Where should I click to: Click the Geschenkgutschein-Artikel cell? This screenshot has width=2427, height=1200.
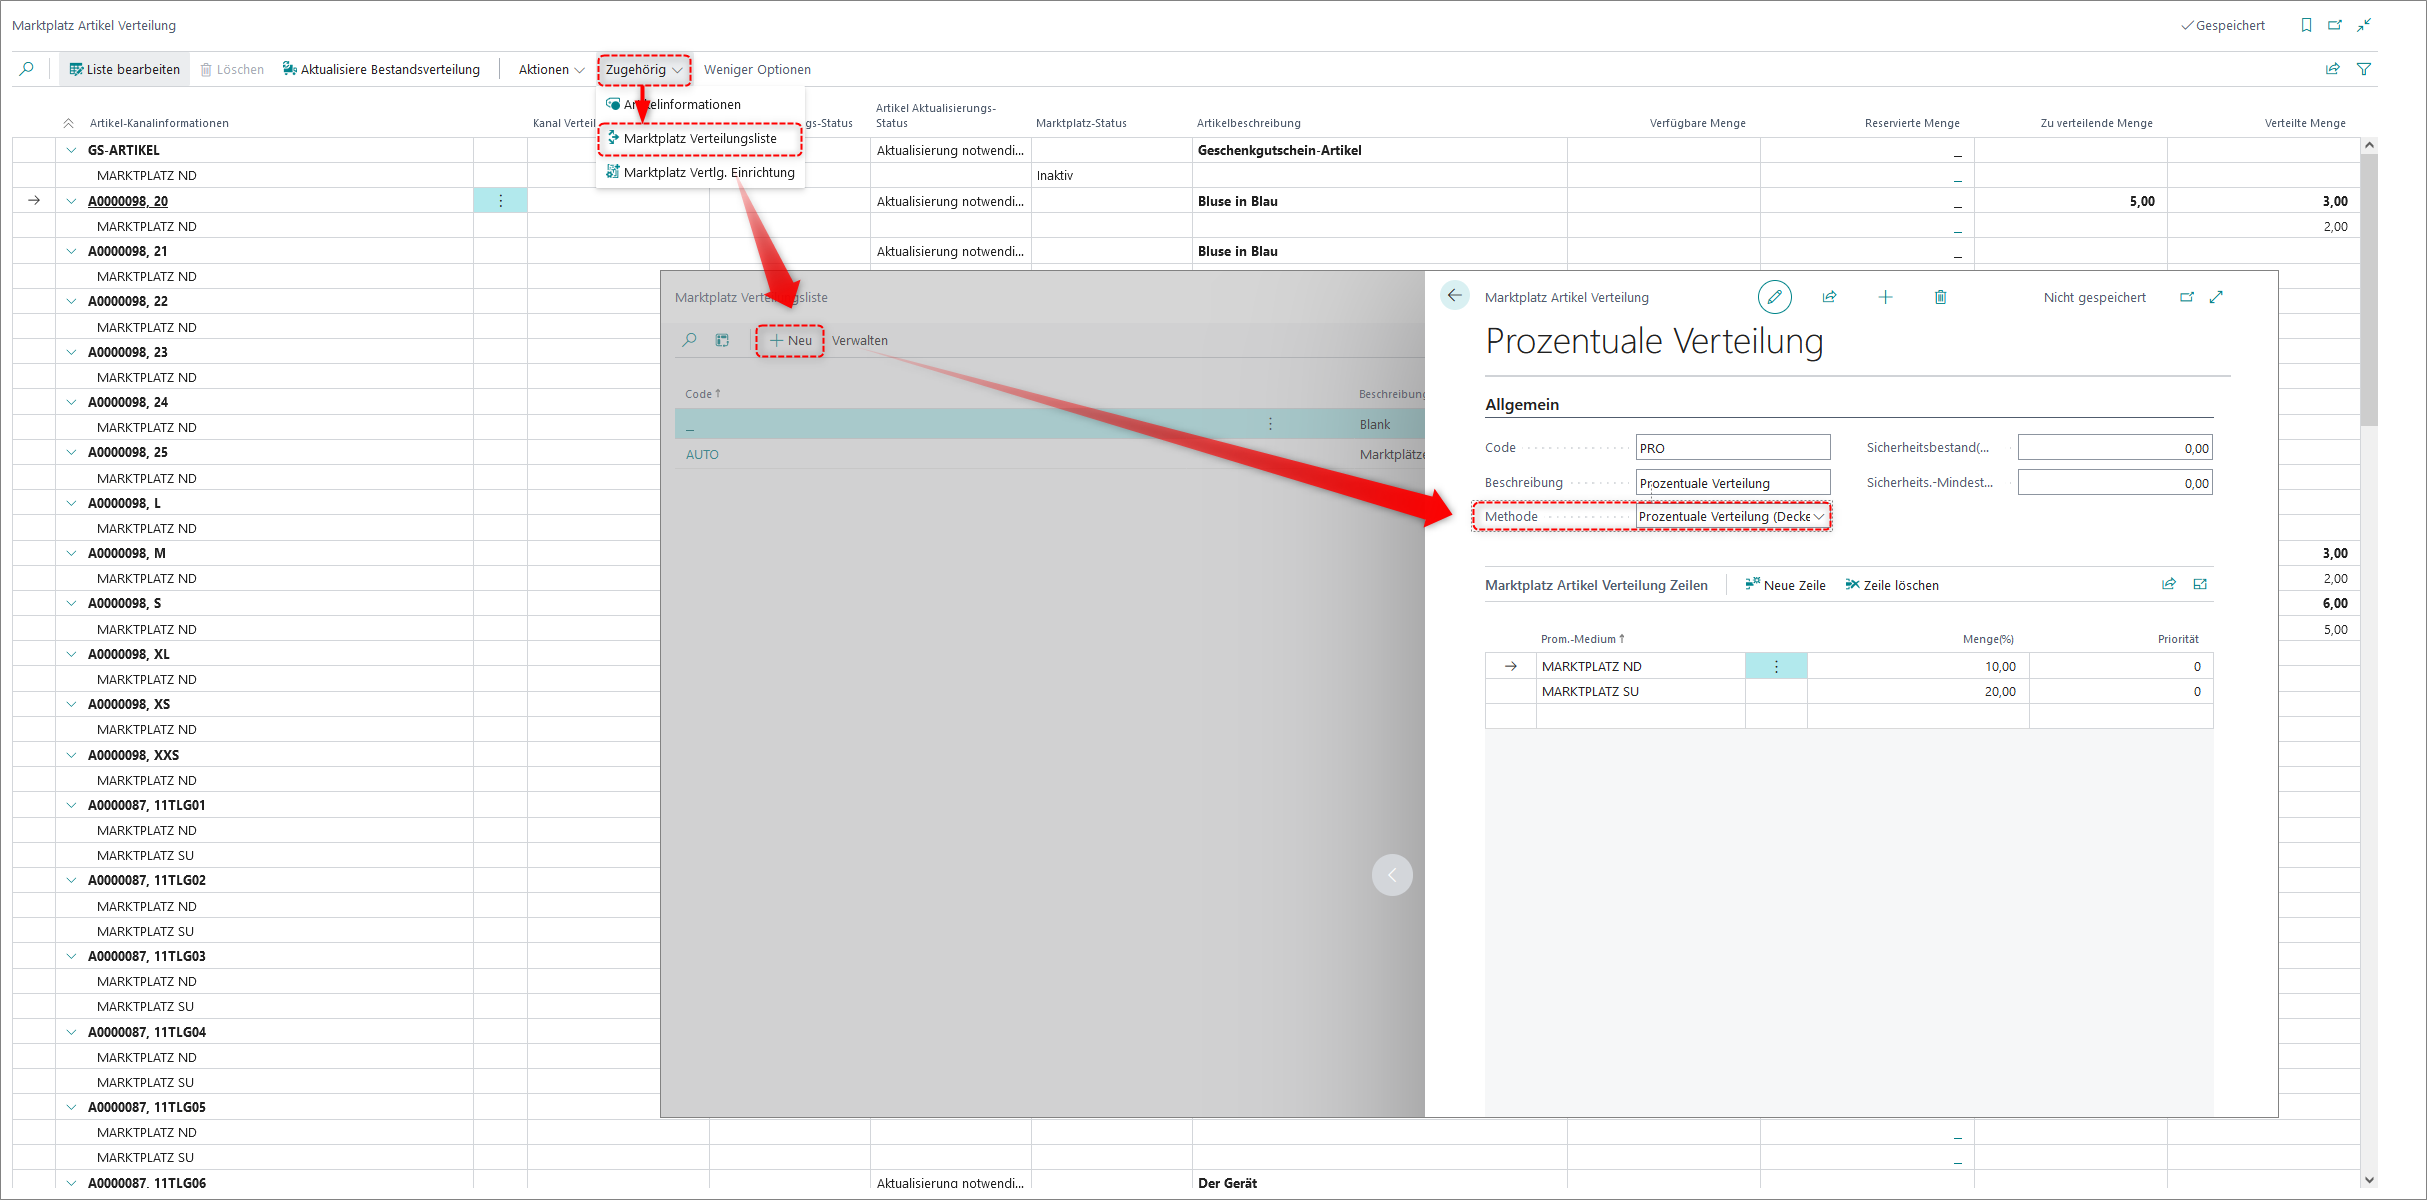[x=1379, y=150]
